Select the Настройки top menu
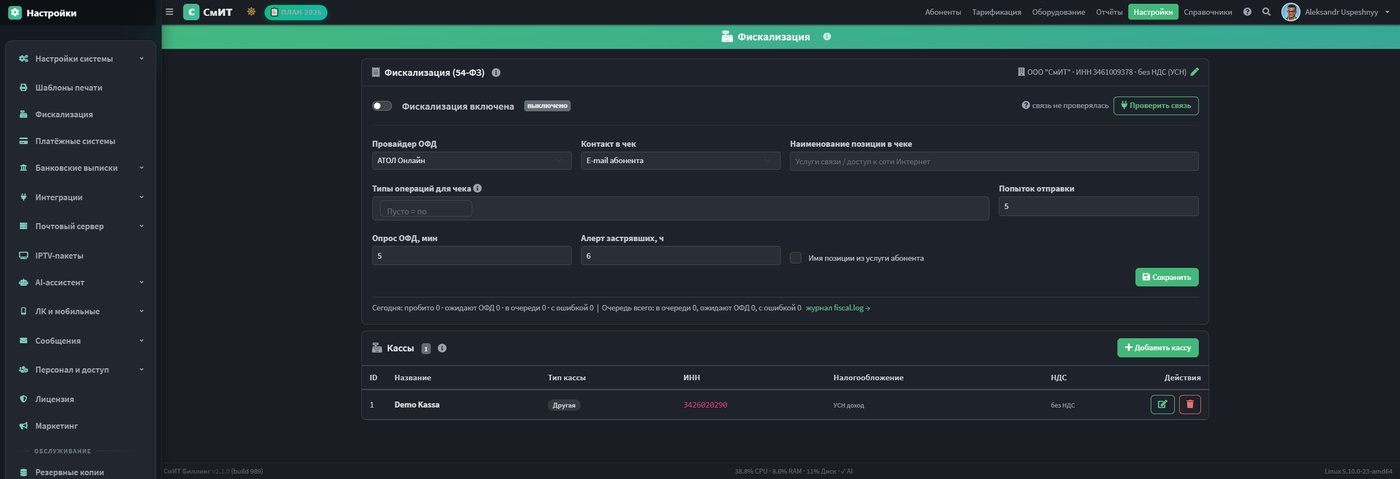Screen dimensions: 1400x479 (1153, 12)
